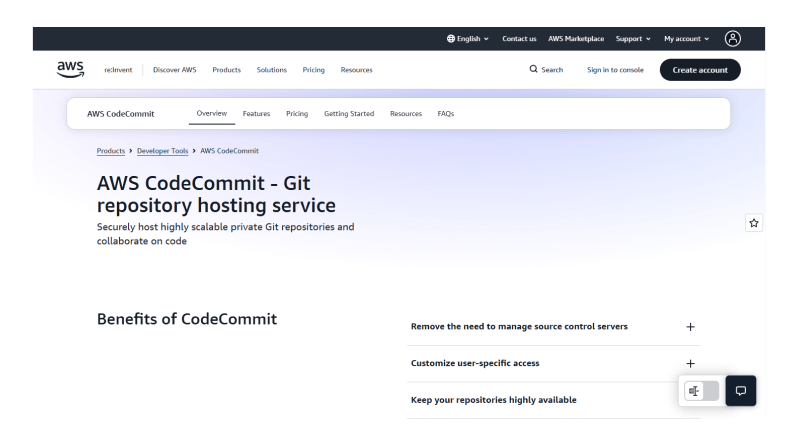Screen dimensions: 800x445
Task: Click the Create account button
Action: click(700, 70)
